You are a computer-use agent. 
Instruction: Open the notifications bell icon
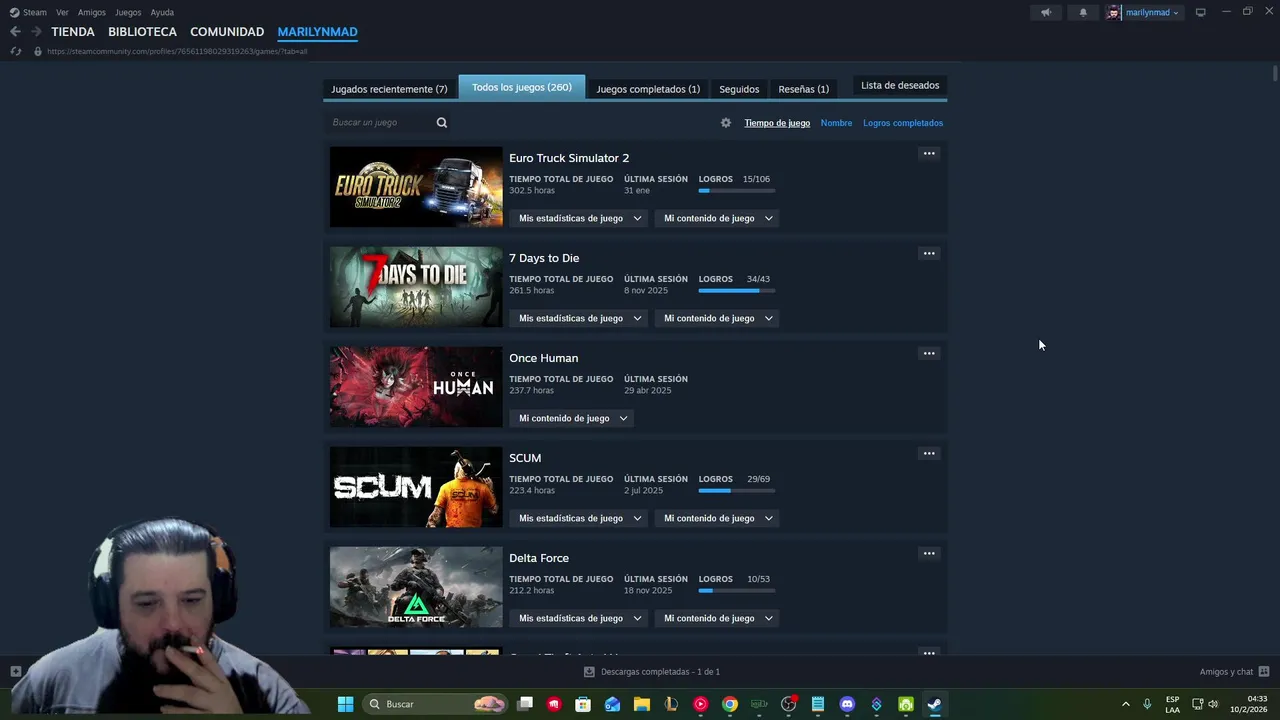1083,13
